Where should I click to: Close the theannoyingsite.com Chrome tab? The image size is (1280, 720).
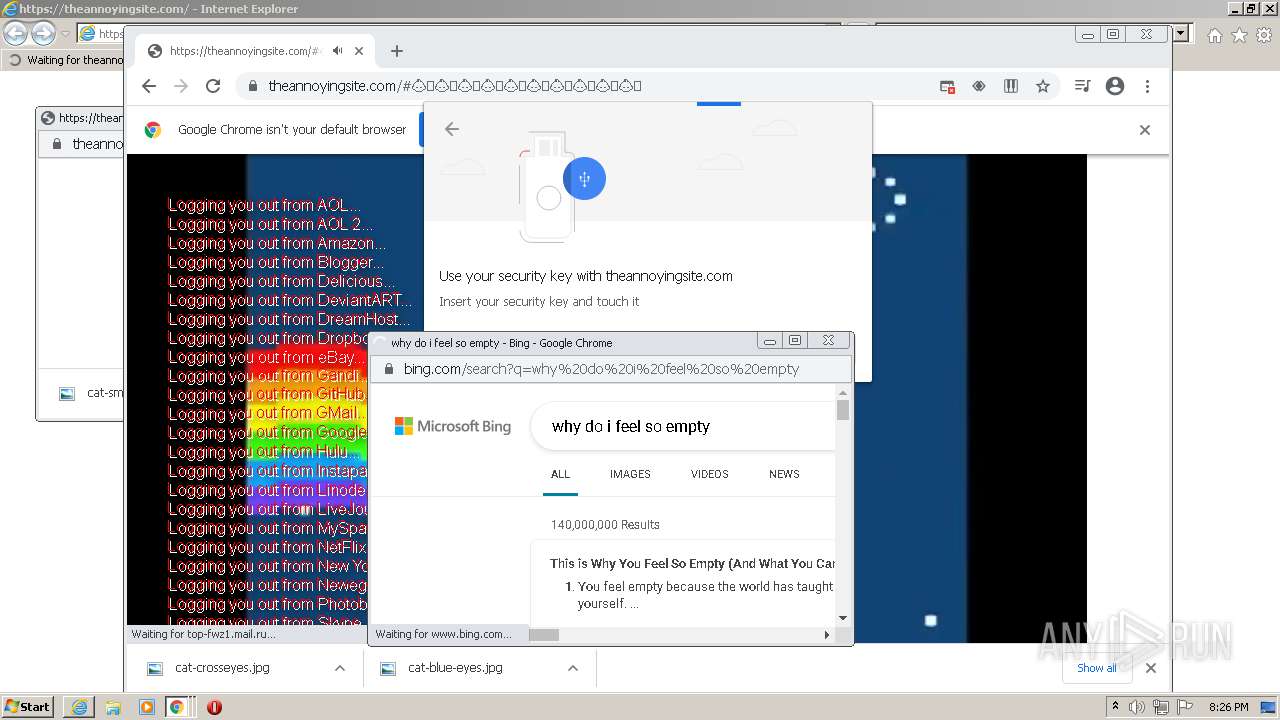pyautogui.click(x=360, y=51)
